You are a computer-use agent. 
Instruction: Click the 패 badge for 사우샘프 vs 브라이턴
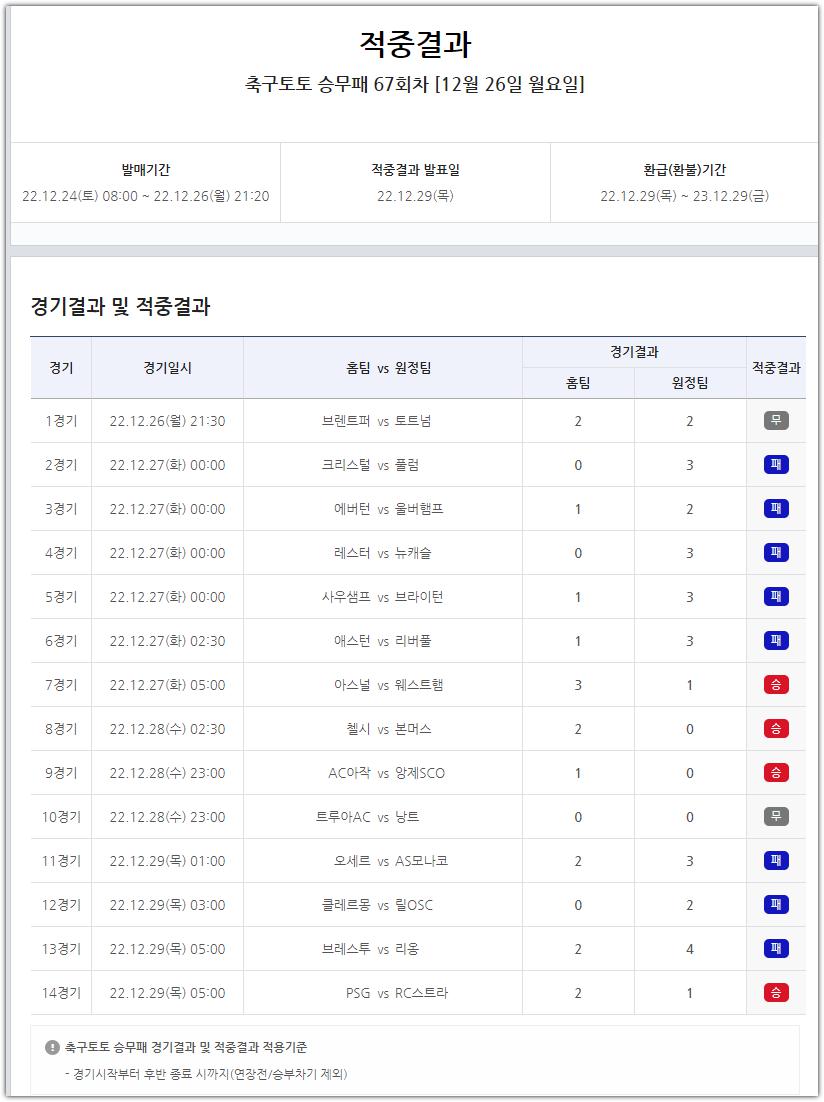(x=775, y=597)
